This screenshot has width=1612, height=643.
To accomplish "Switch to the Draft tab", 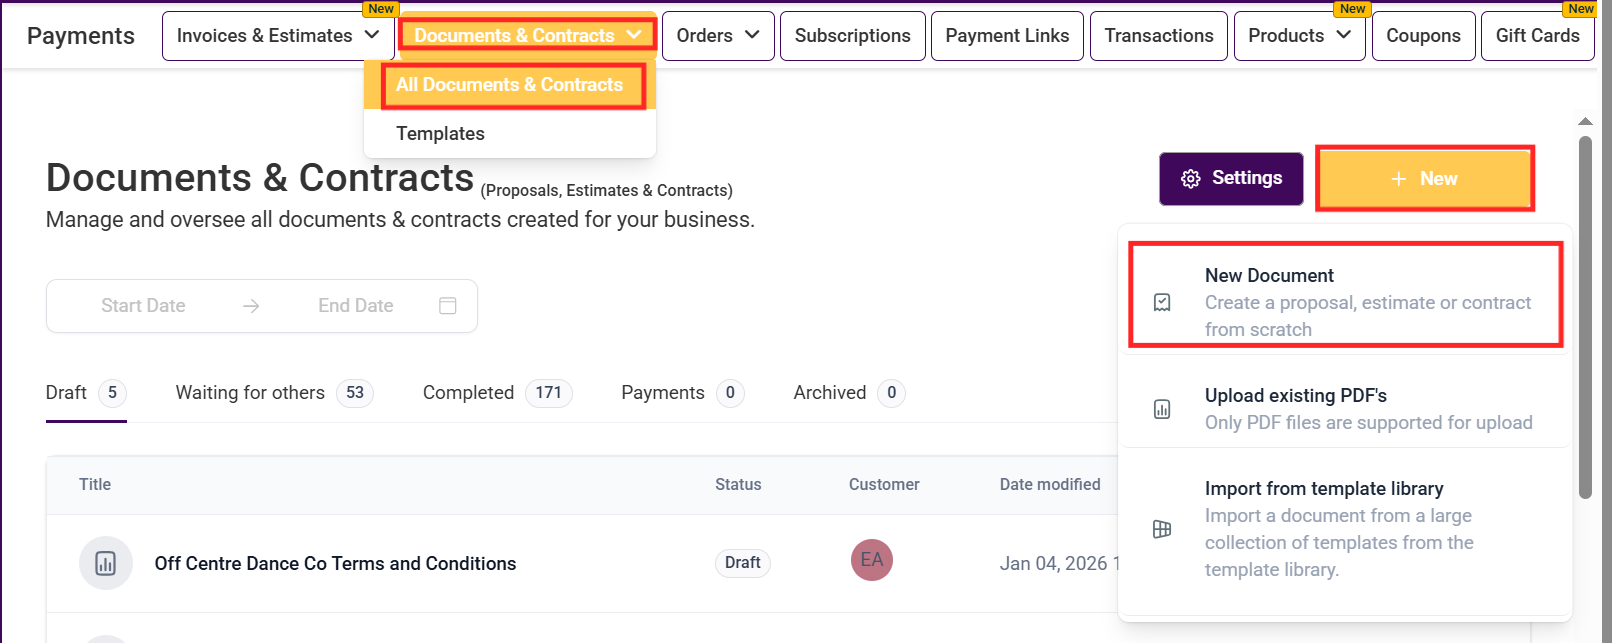I will [86, 393].
